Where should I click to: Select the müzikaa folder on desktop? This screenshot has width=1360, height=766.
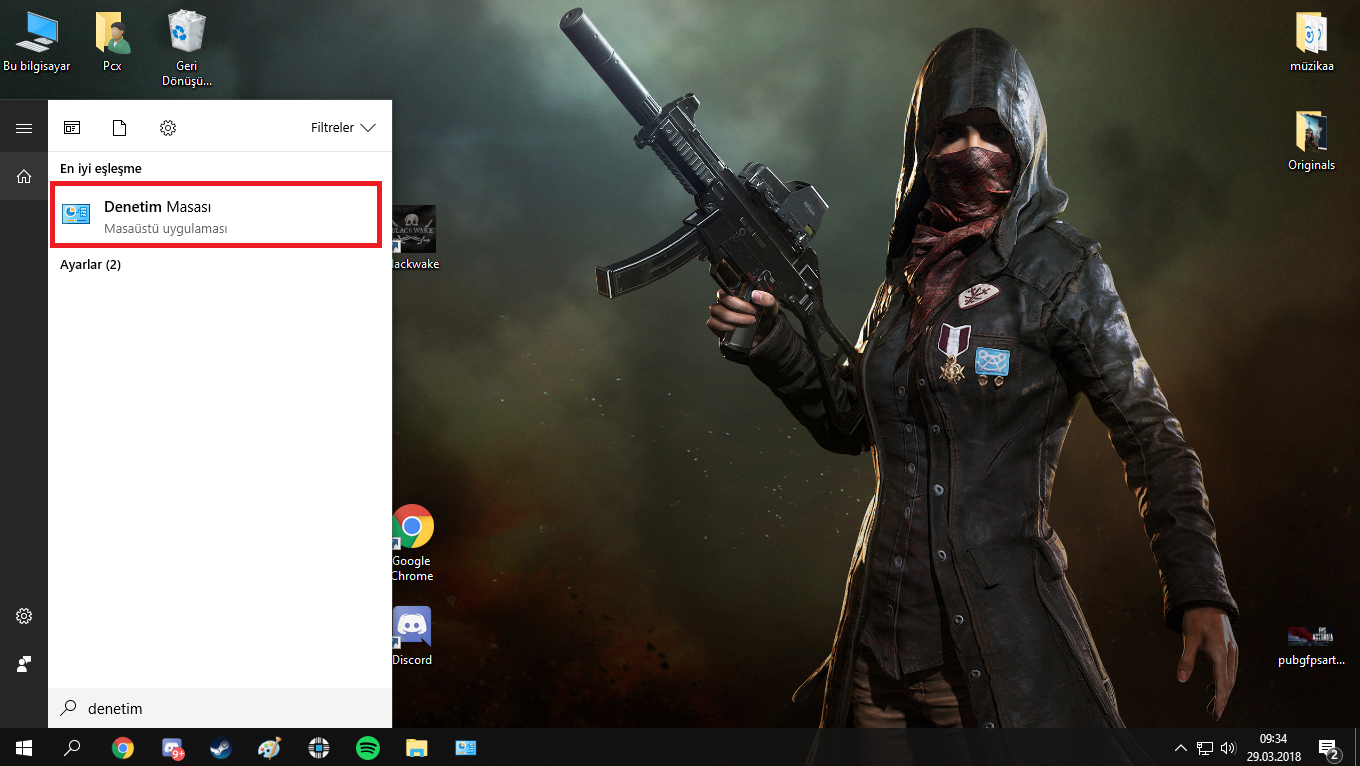click(1311, 42)
